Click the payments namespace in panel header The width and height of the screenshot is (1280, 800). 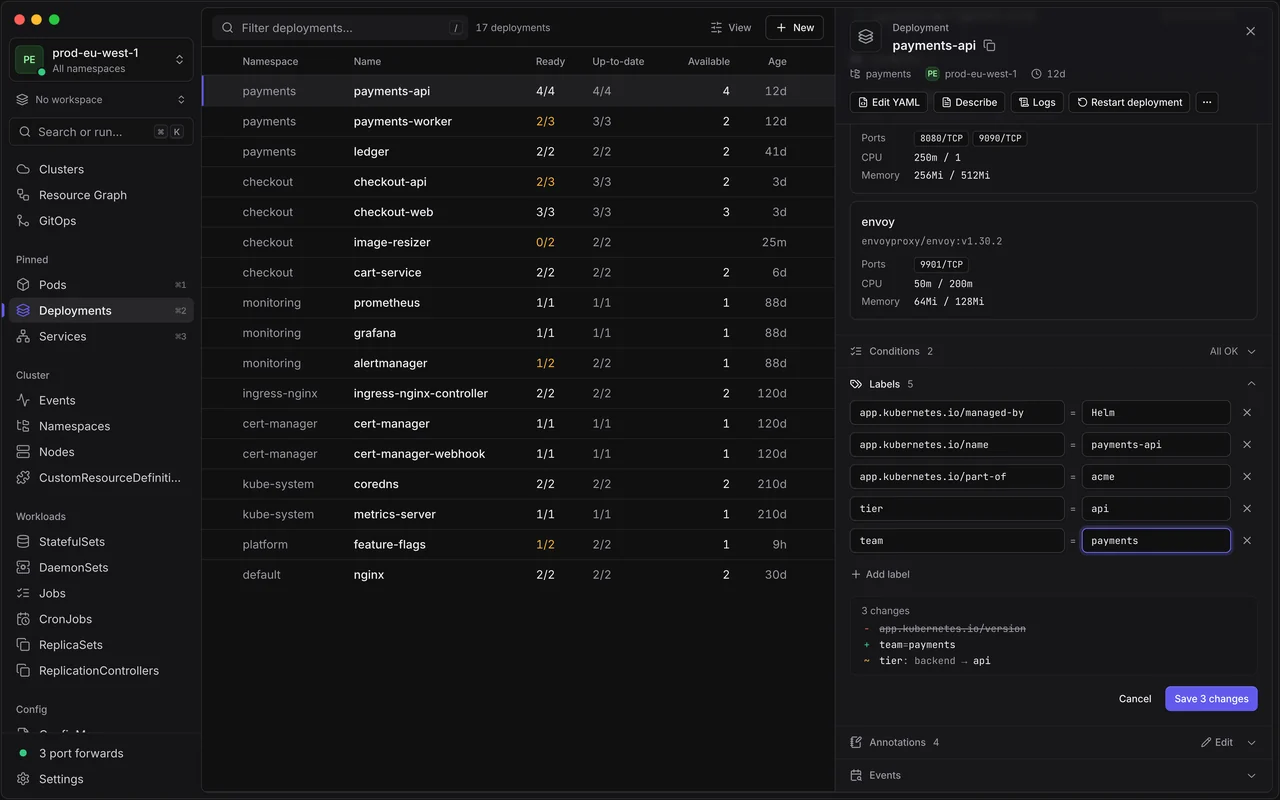pos(881,74)
